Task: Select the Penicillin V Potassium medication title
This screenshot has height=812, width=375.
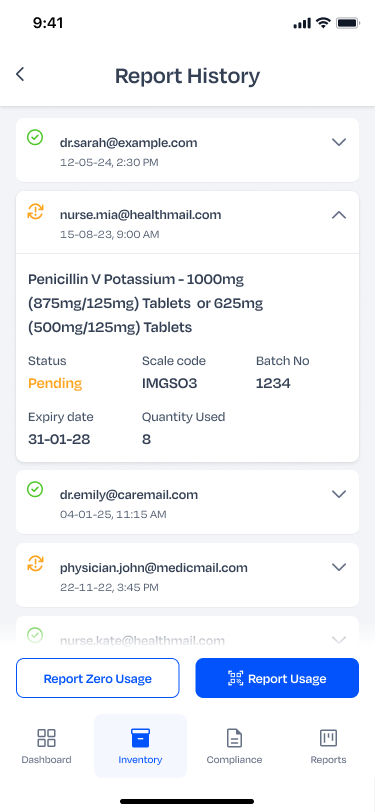Action: point(146,303)
